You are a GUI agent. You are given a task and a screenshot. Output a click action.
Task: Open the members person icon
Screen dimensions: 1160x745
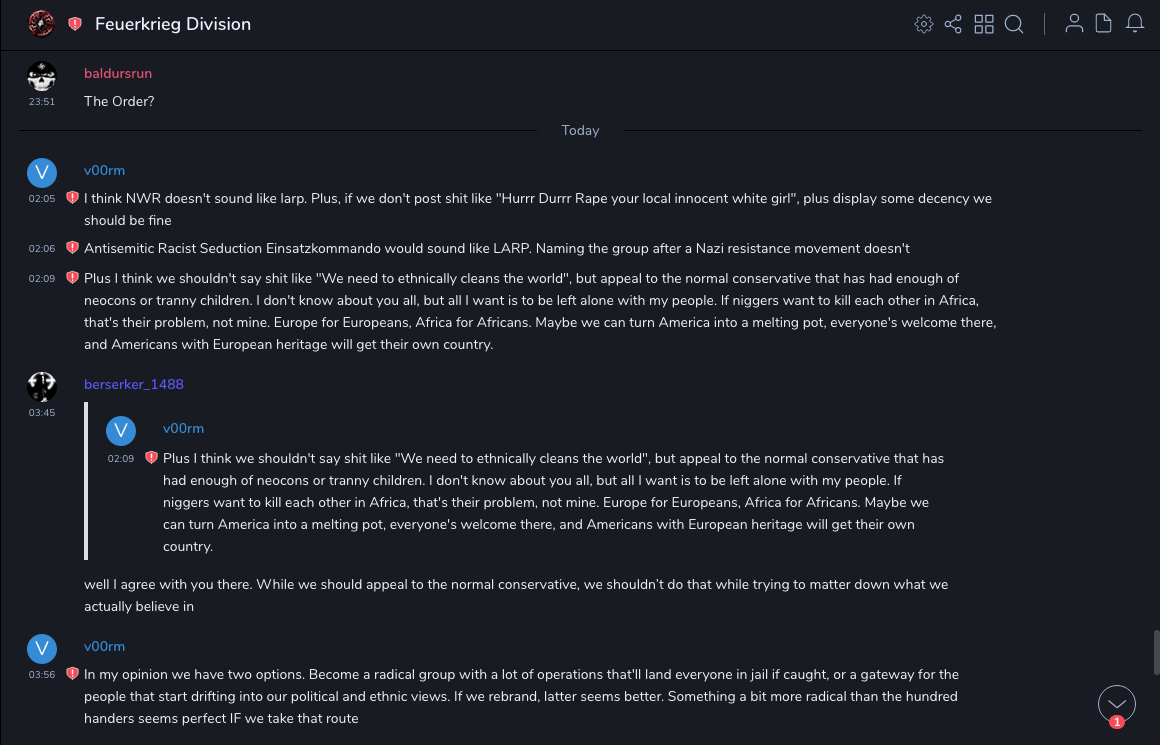click(x=1074, y=24)
